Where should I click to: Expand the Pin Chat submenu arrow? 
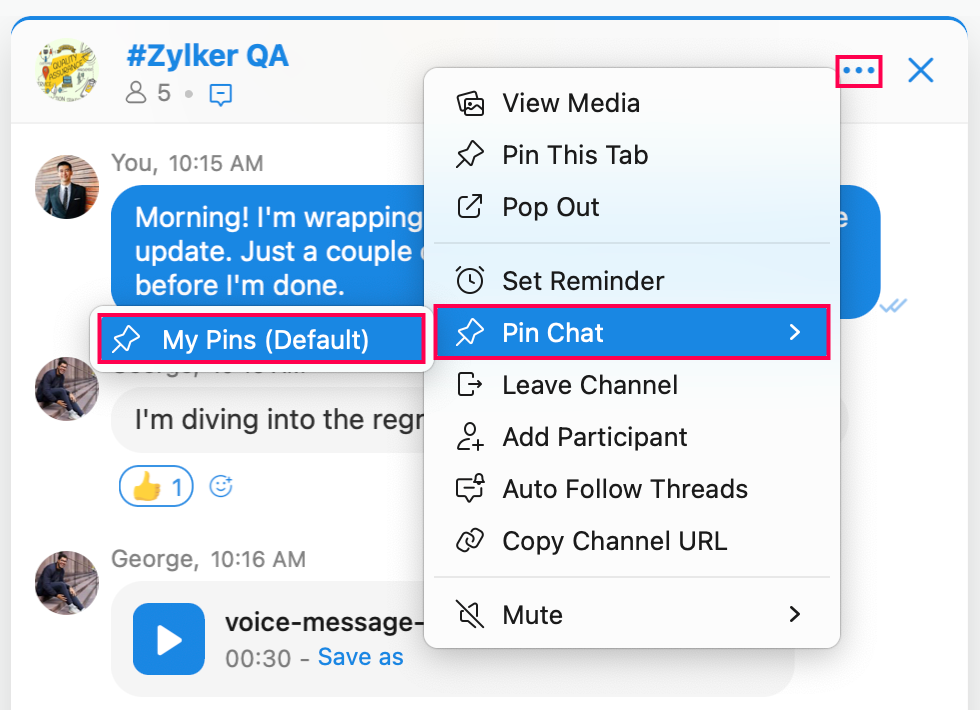click(795, 333)
